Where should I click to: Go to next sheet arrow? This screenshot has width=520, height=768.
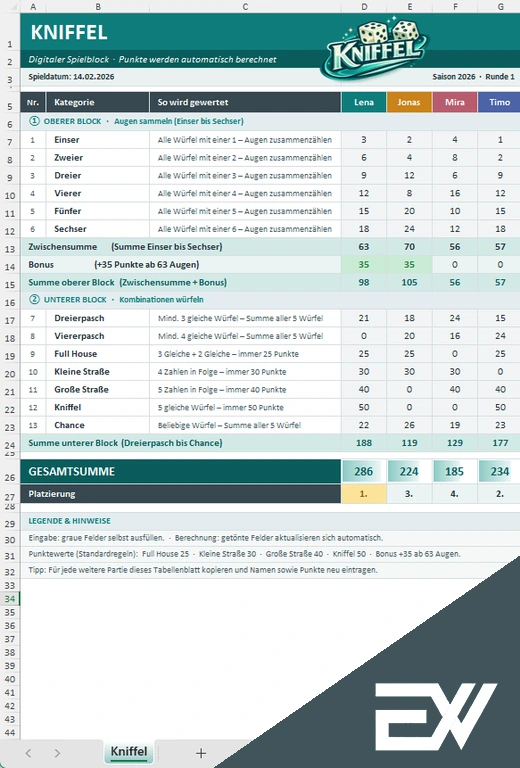57,753
